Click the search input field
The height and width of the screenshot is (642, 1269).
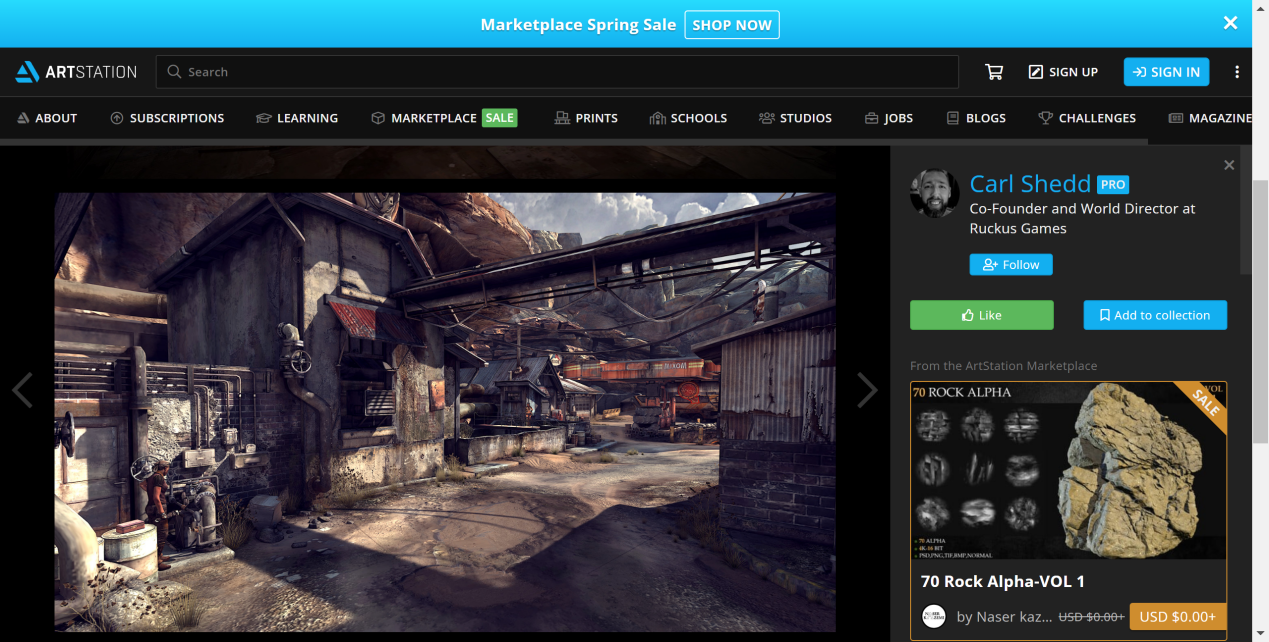point(556,72)
